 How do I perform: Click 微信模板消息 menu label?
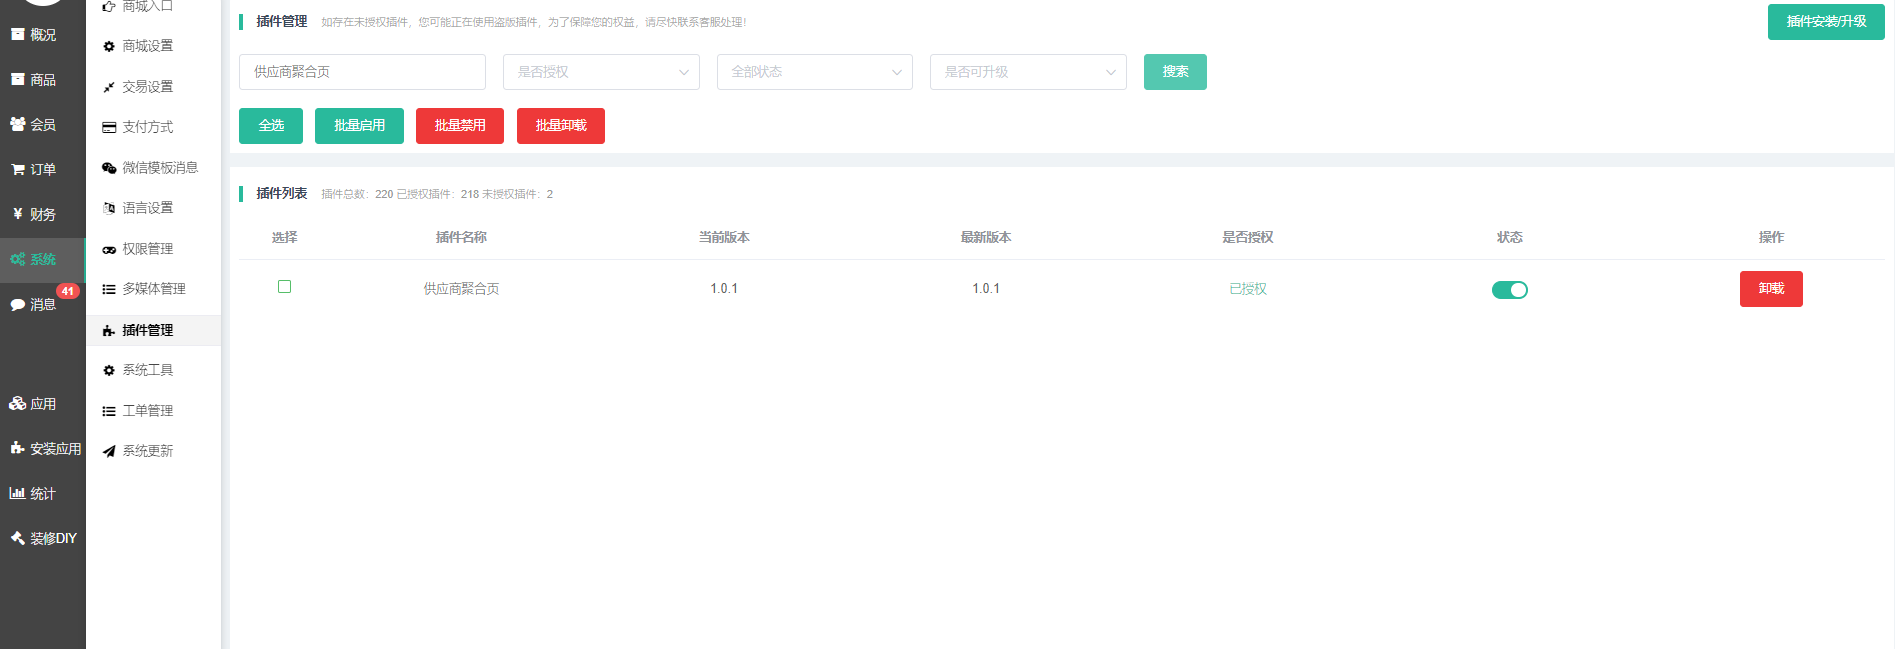[x=160, y=168]
